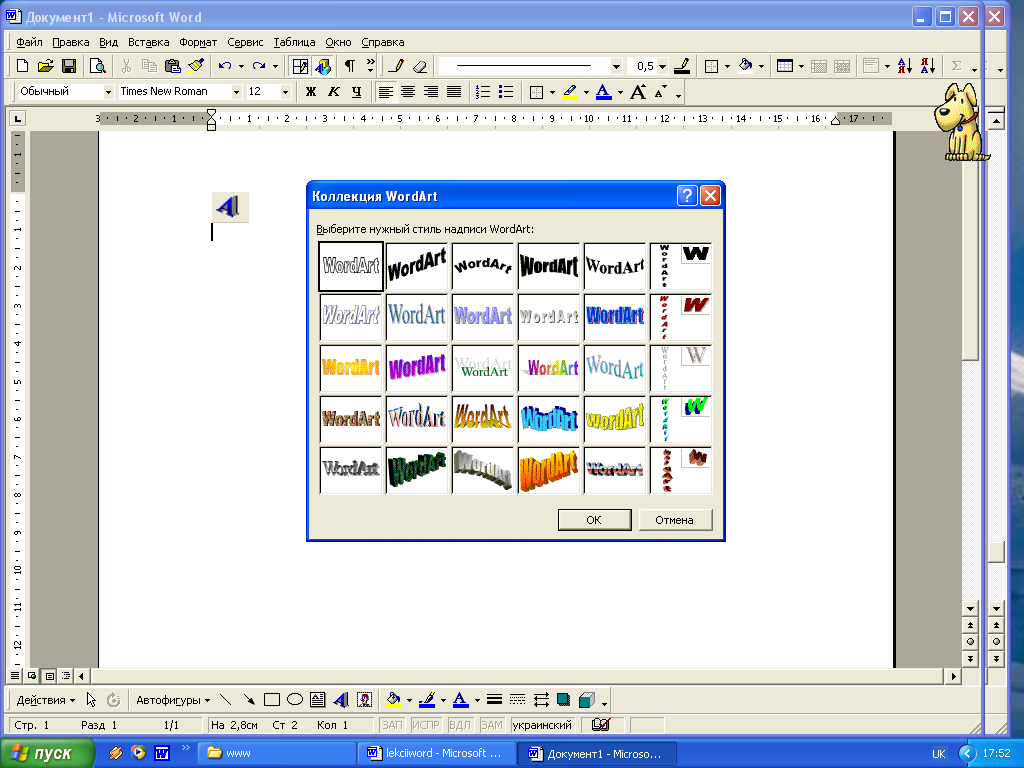Toggle Justify alignment button
Viewport: 1024px width, 768px height.
pyautogui.click(x=454, y=92)
